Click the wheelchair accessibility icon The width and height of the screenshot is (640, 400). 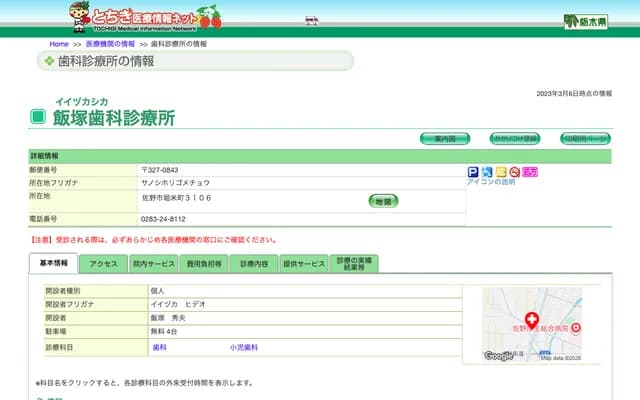487,172
